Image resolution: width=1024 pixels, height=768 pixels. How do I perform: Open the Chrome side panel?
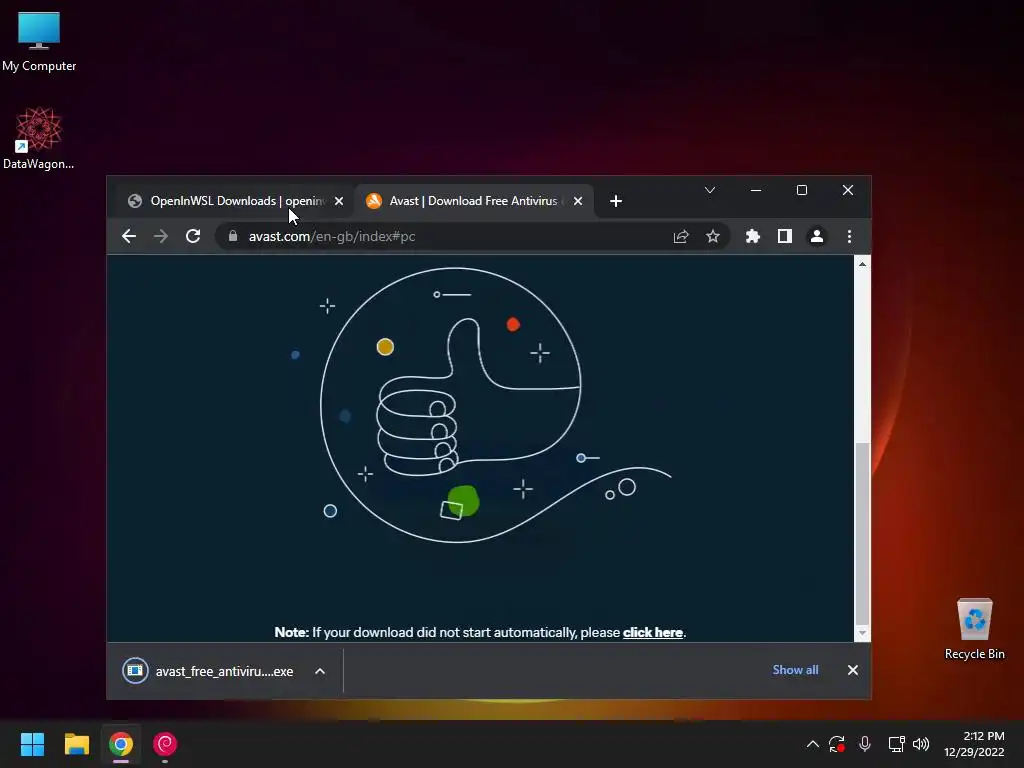click(785, 236)
